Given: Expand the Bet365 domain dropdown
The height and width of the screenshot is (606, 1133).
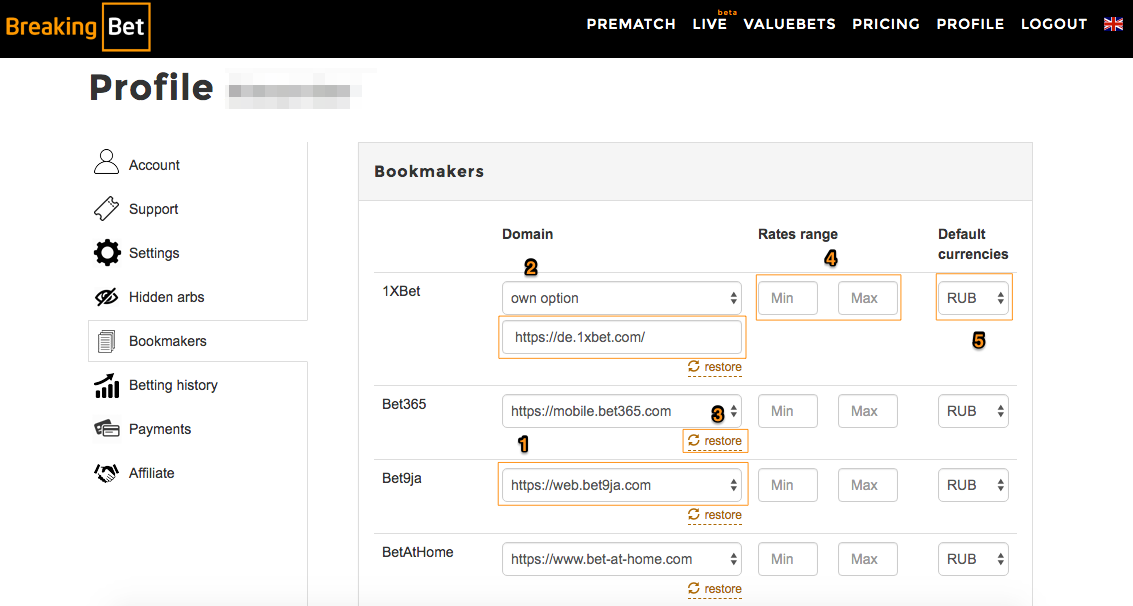Looking at the screenshot, I should click(621, 411).
